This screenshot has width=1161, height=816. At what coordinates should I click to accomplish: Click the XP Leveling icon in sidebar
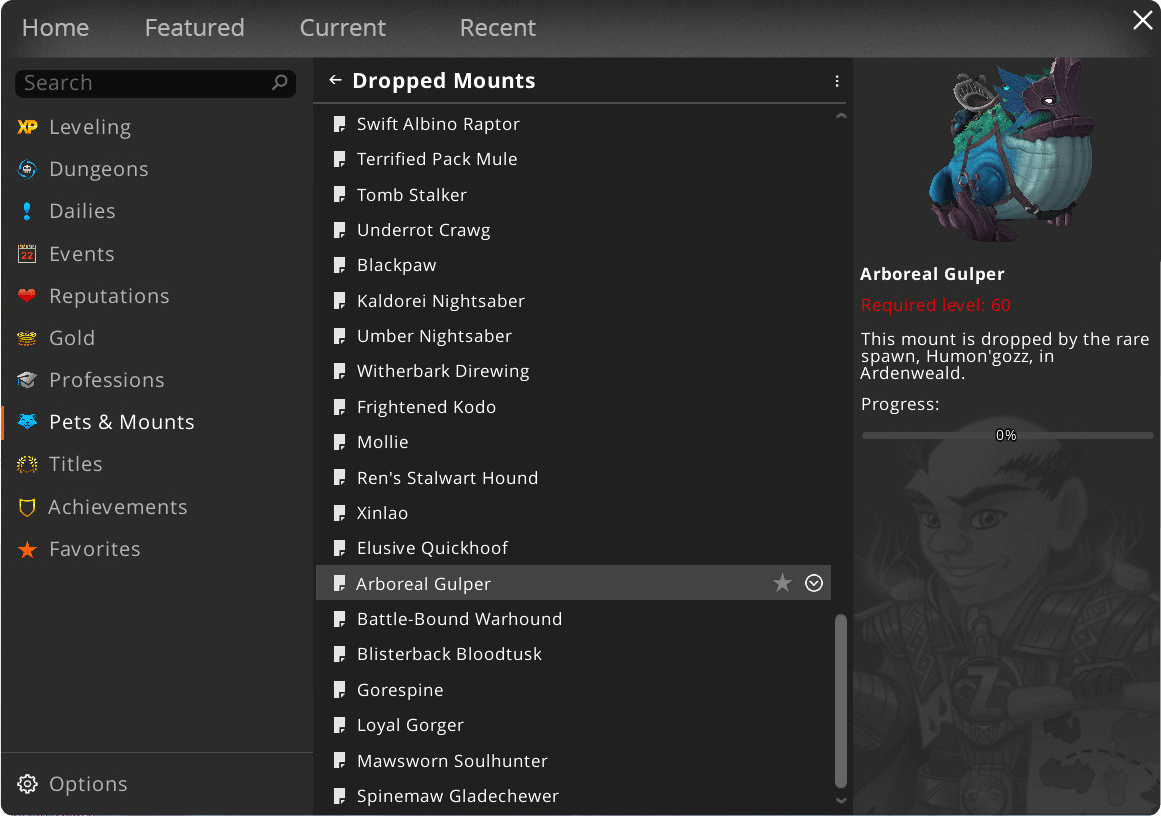pyautogui.click(x=27, y=127)
